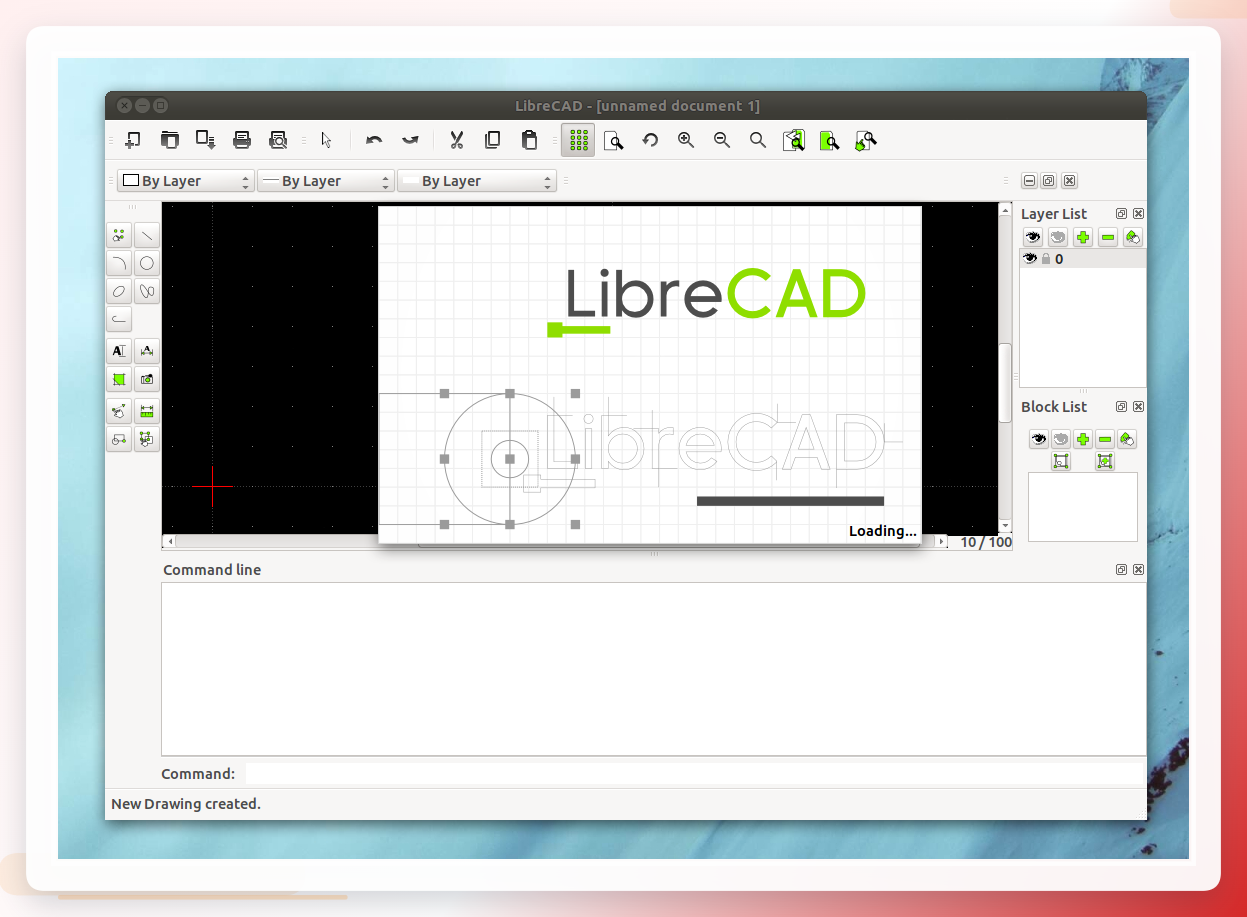Add a new layer
Viewport: 1247px width, 917px height.
pyautogui.click(x=1083, y=237)
